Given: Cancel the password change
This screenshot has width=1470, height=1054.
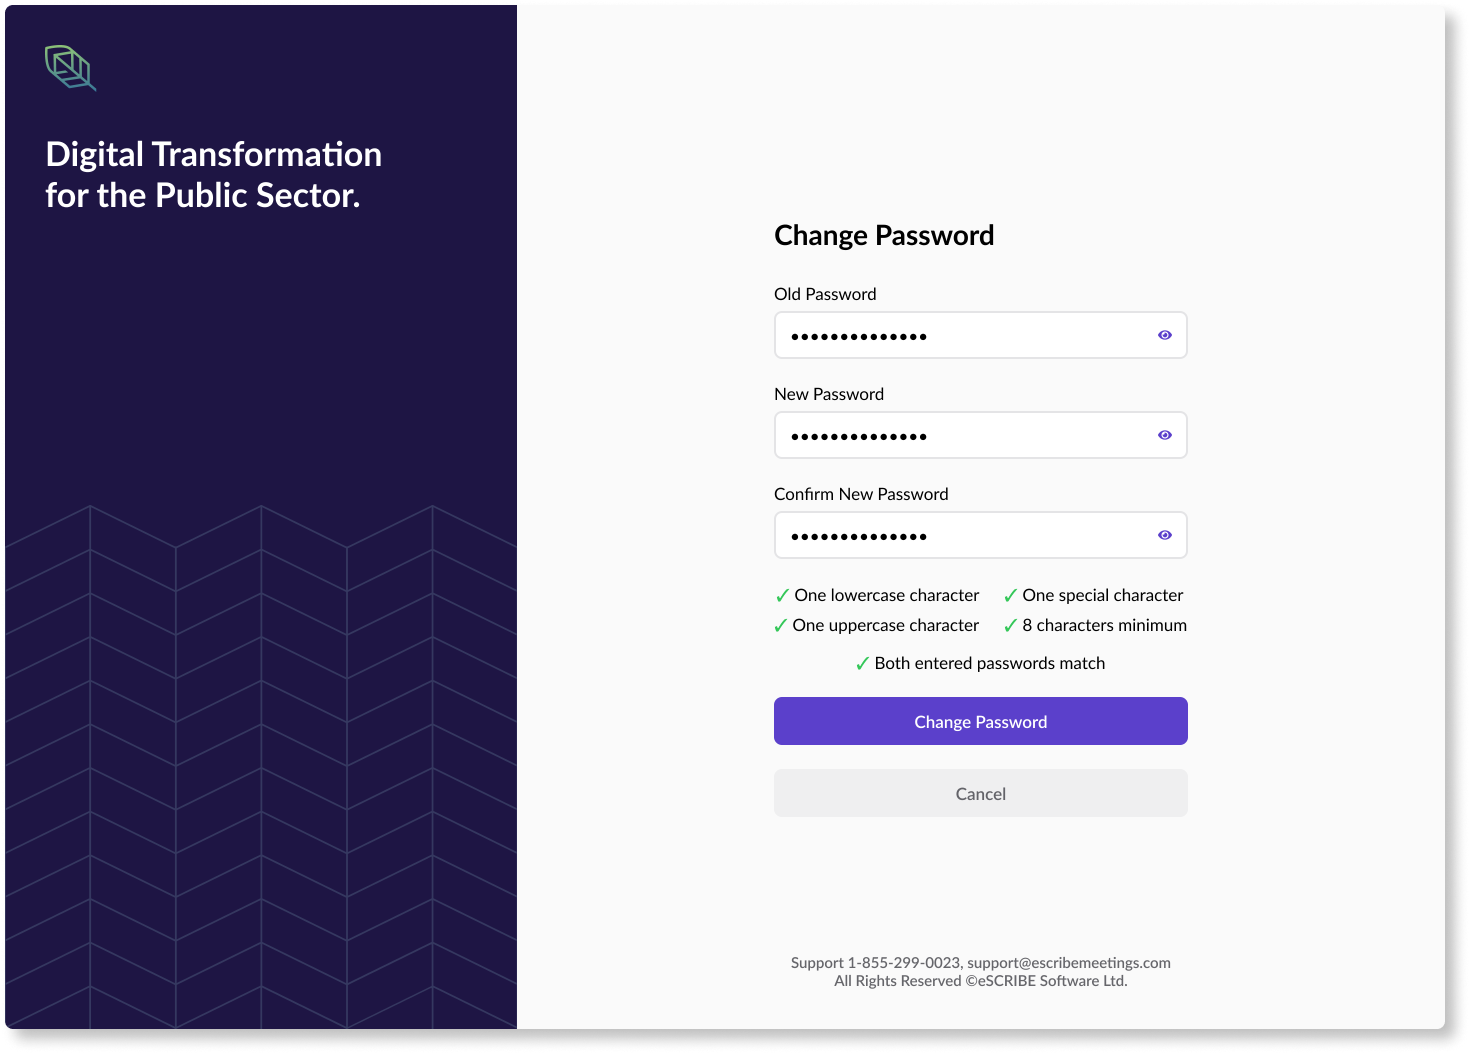Looking at the screenshot, I should (981, 793).
